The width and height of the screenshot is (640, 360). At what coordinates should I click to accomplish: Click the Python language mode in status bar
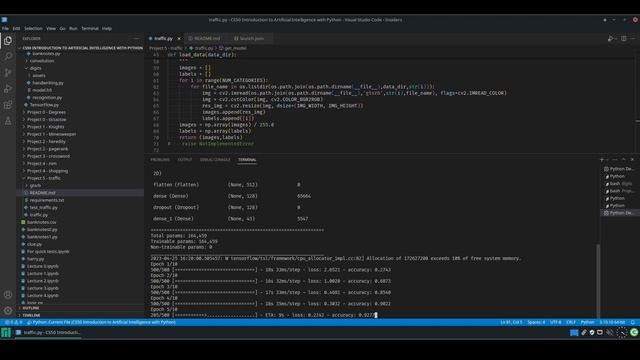pos(587,322)
